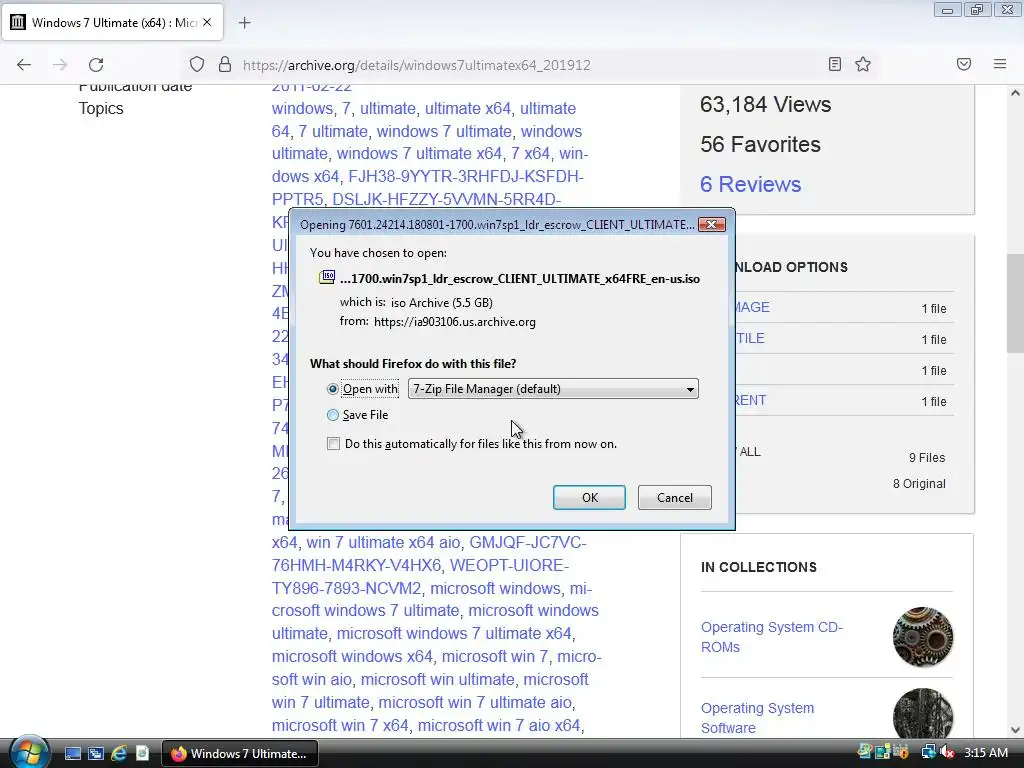Click the '8 Original' text
This screenshot has height=768, width=1024.
919,484
